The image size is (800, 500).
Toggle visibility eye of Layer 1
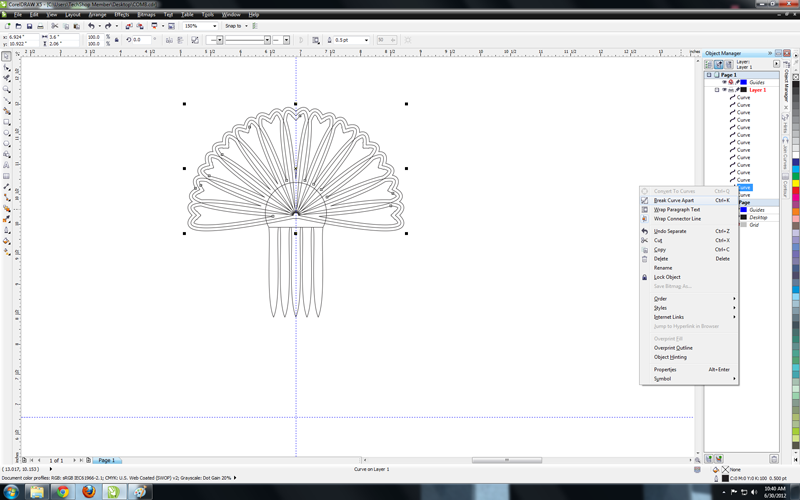[724, 90]
